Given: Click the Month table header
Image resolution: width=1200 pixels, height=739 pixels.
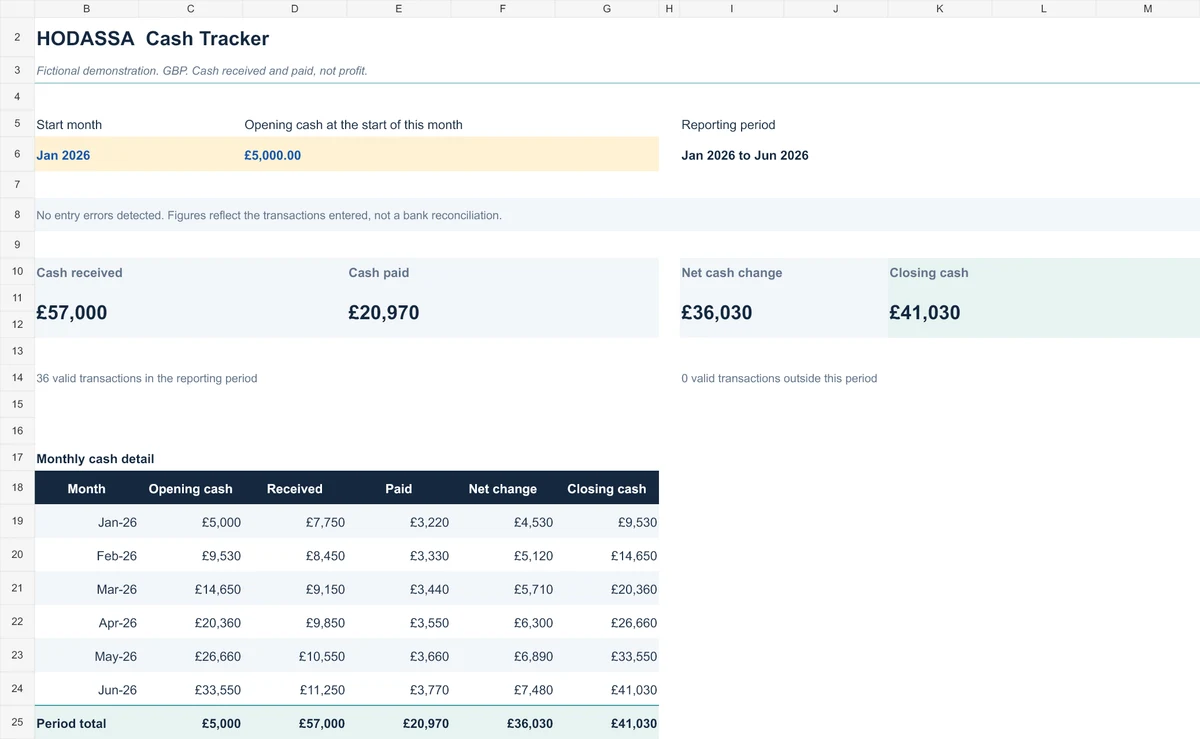Looking at the screenshot, I should 86,489.
